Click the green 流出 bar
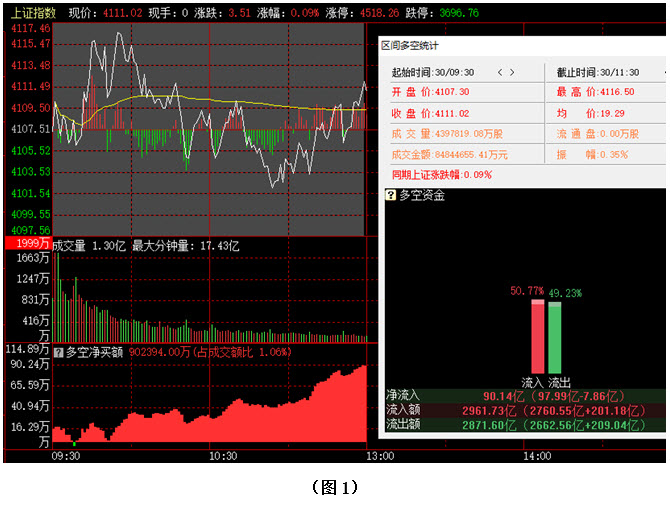The height and width of the screenshot is (510, 670). pos(555,337)
